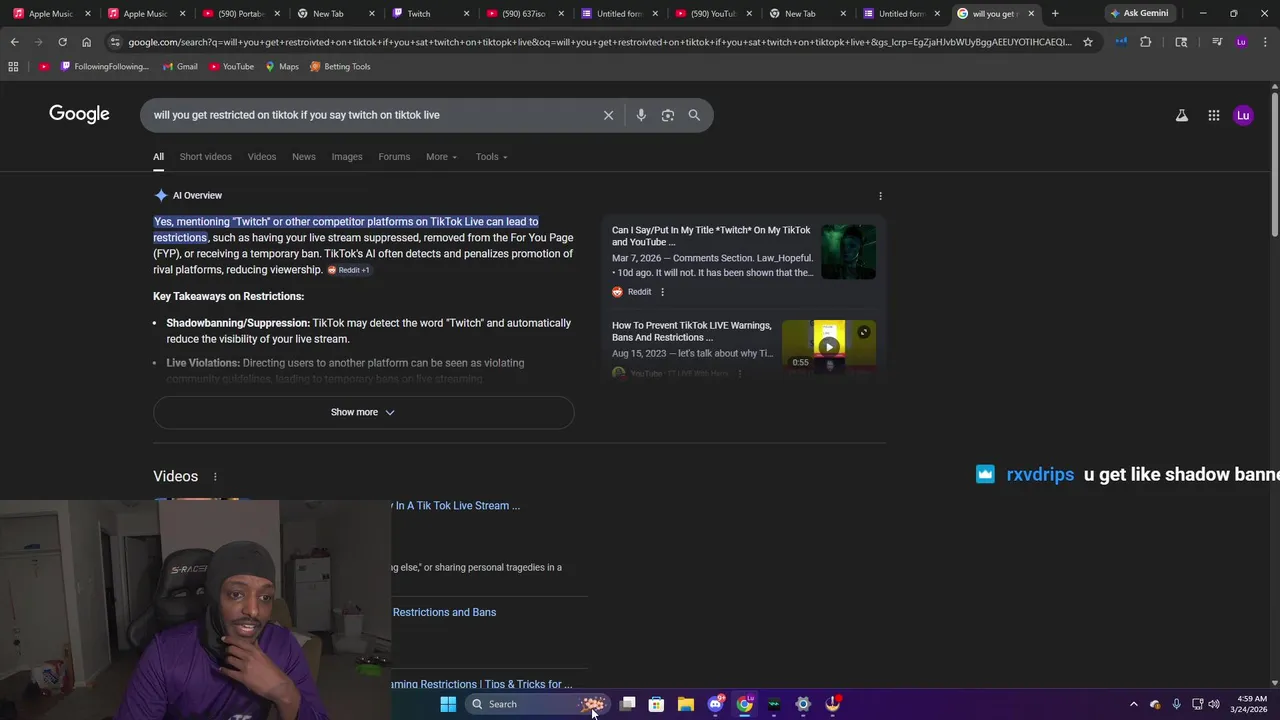Switch to first Apple Music tab

50,14
